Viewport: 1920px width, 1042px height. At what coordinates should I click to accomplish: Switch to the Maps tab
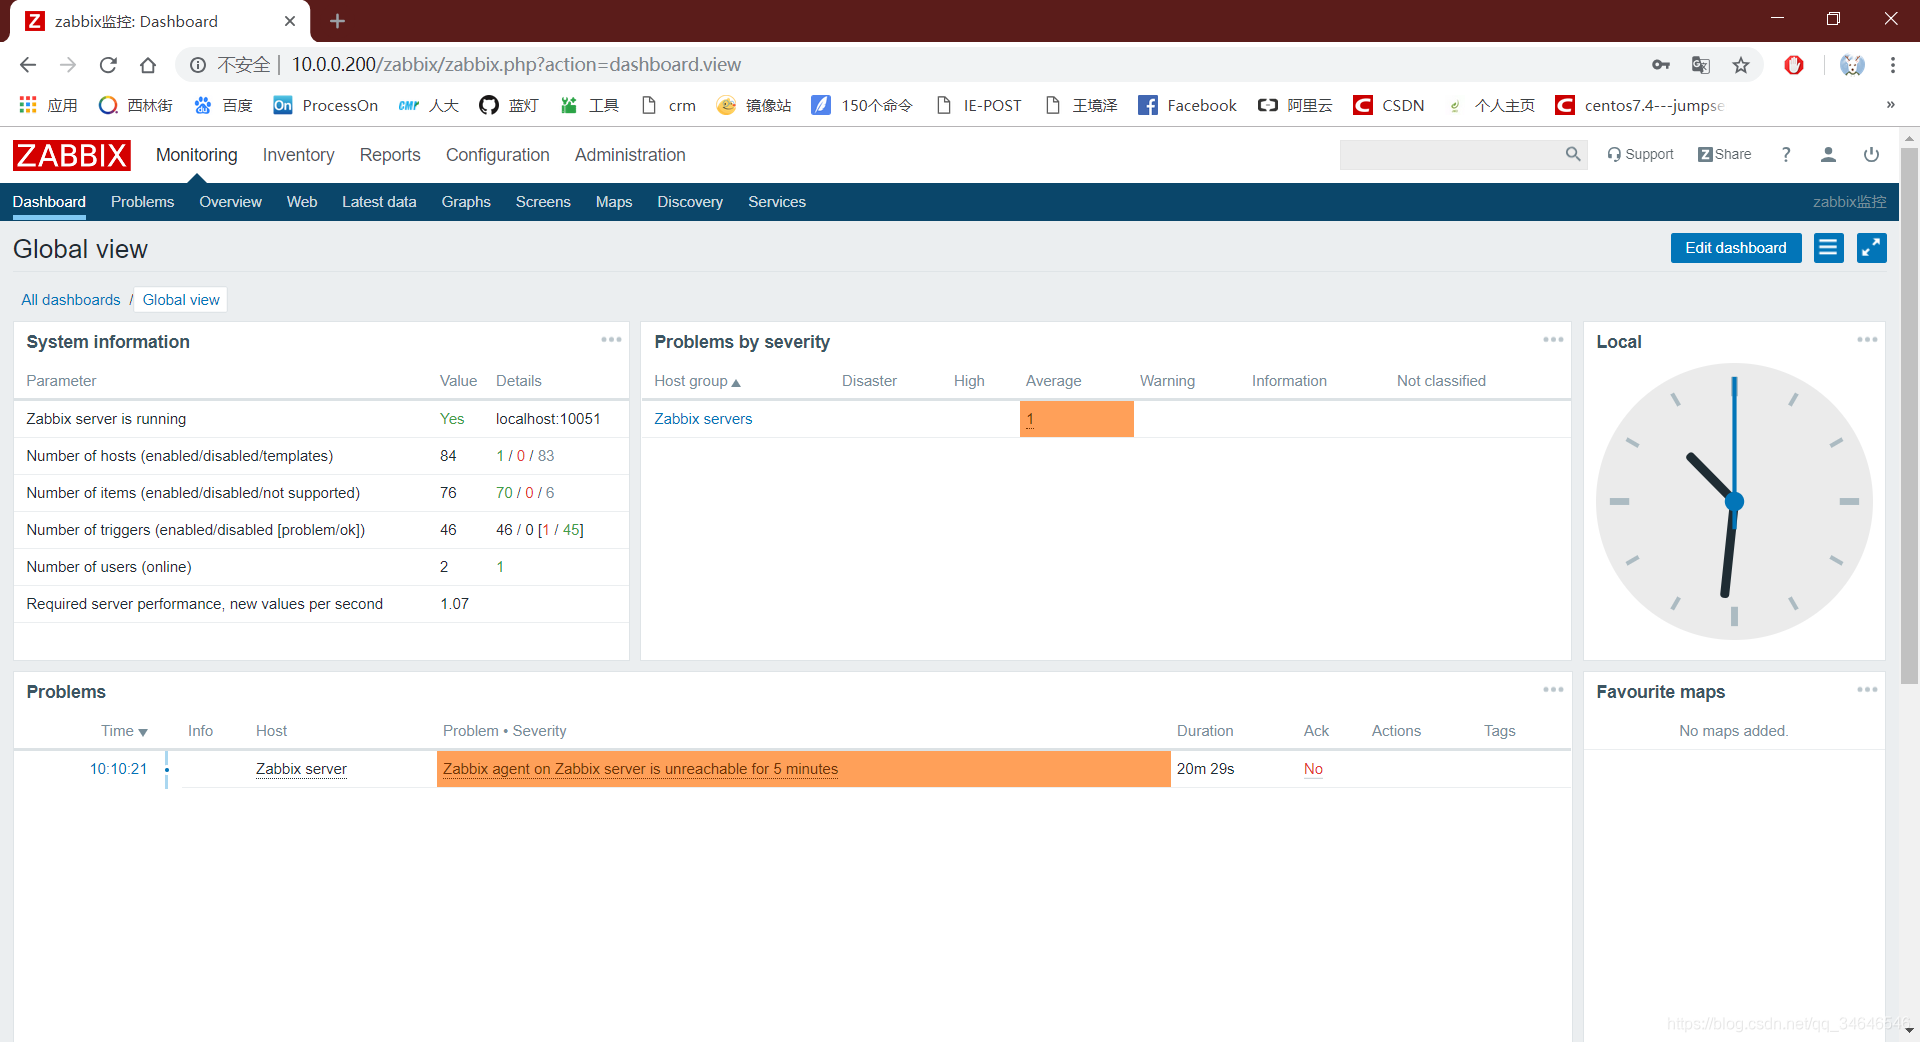pos(614,202)
